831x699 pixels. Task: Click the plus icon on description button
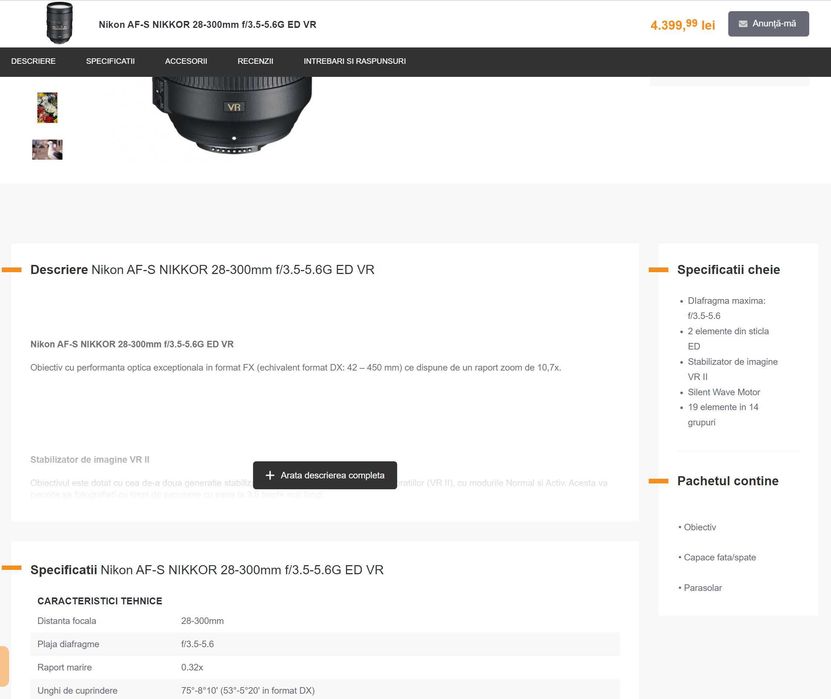[270, 475]
